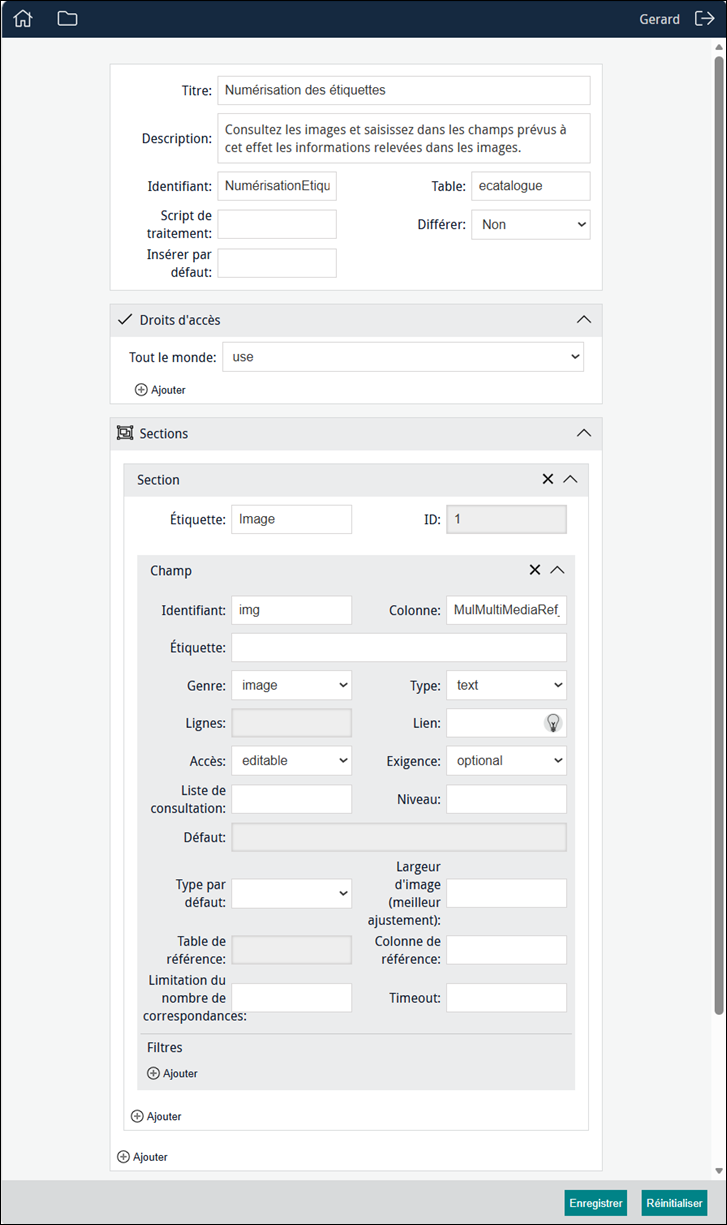Click the Réinitialiser button

(674, 1203)
